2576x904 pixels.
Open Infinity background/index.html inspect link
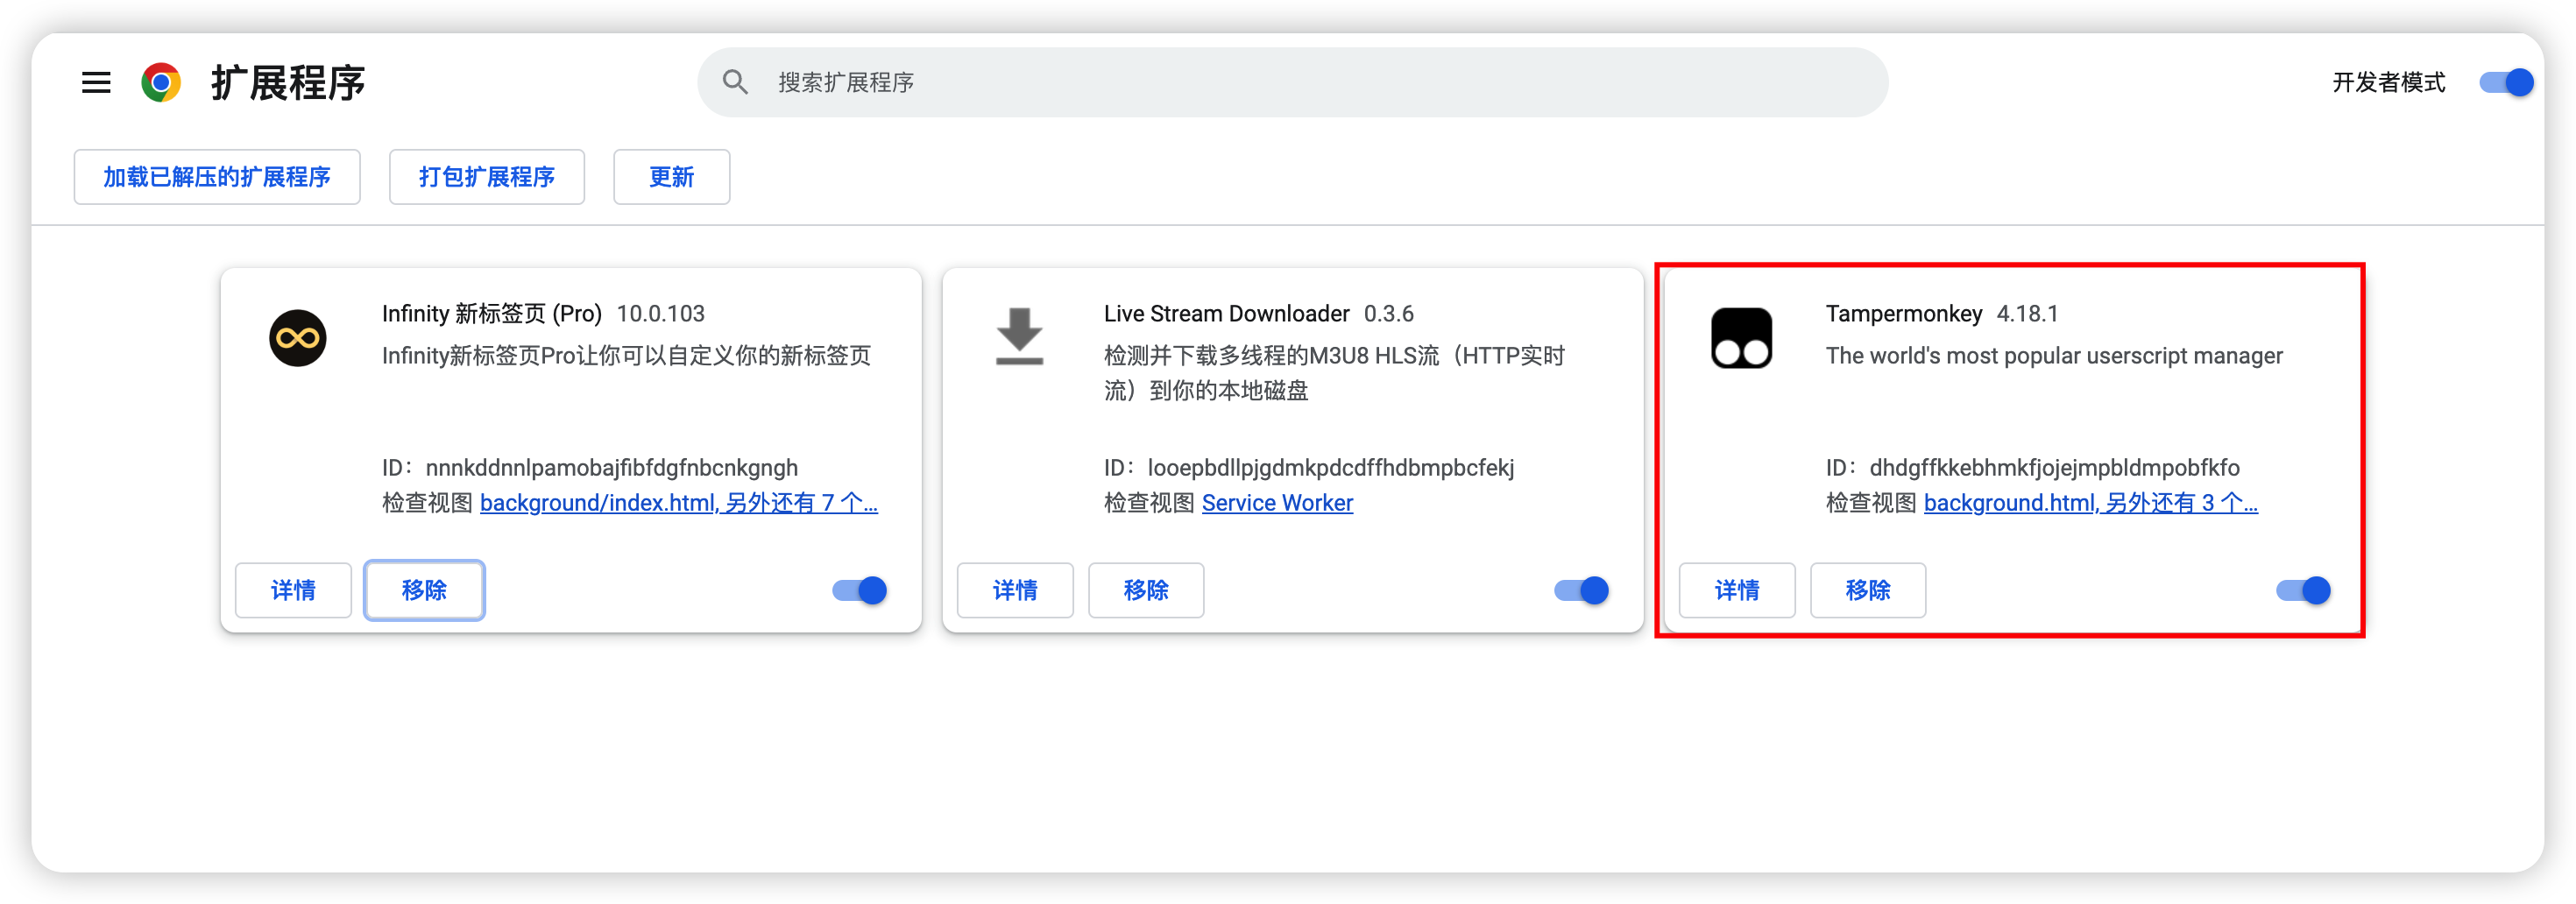click(679, 503)
